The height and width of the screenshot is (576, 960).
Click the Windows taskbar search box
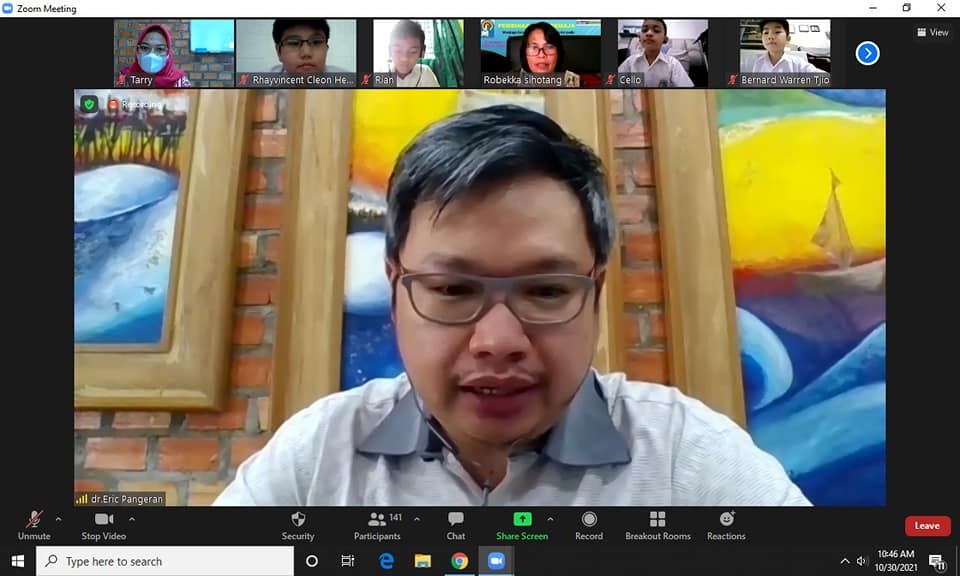165,561
